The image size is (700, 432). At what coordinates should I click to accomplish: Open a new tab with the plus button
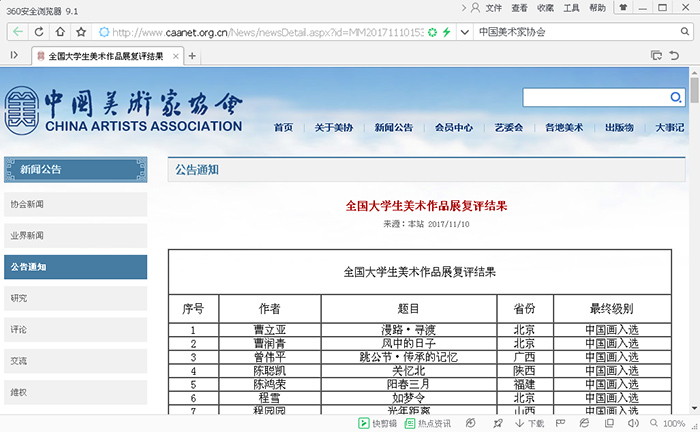pos(192,56)
